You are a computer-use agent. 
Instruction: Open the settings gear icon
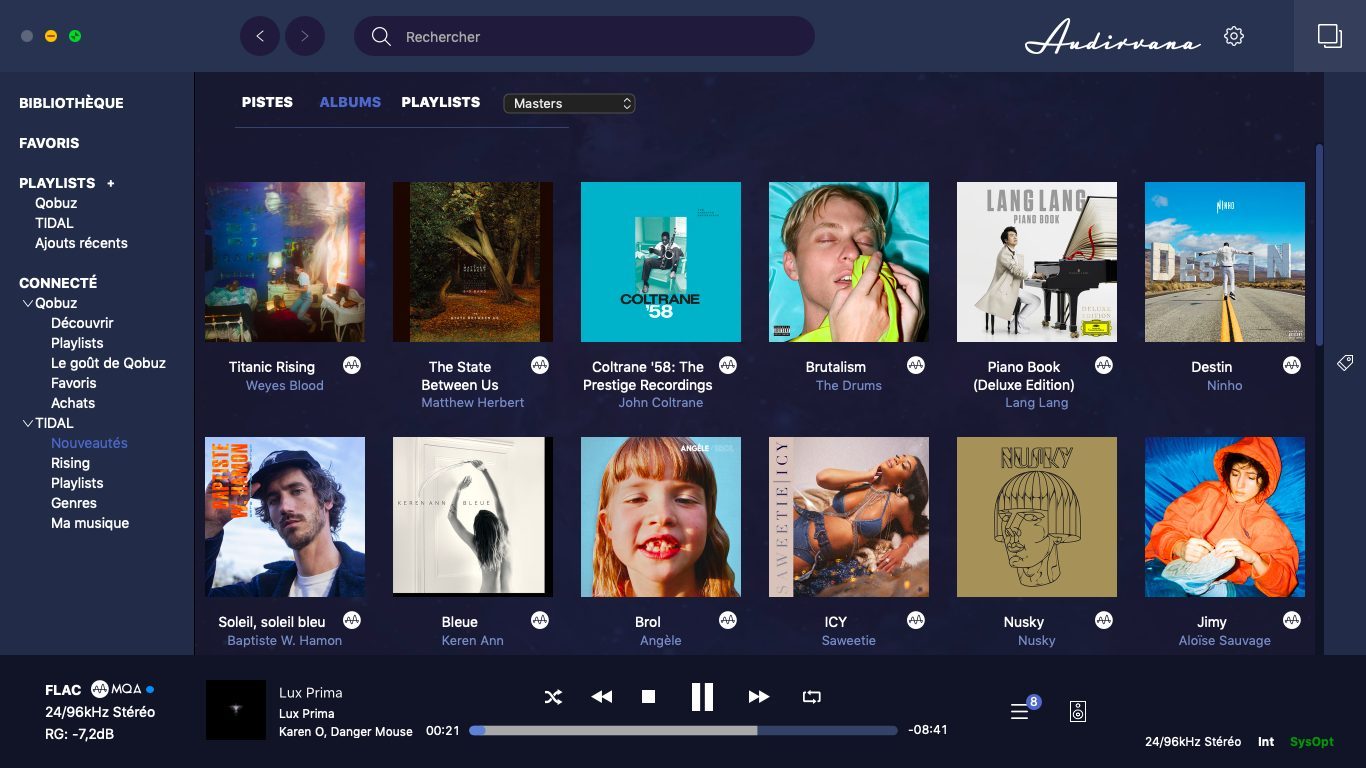[x=1234, y=36]
